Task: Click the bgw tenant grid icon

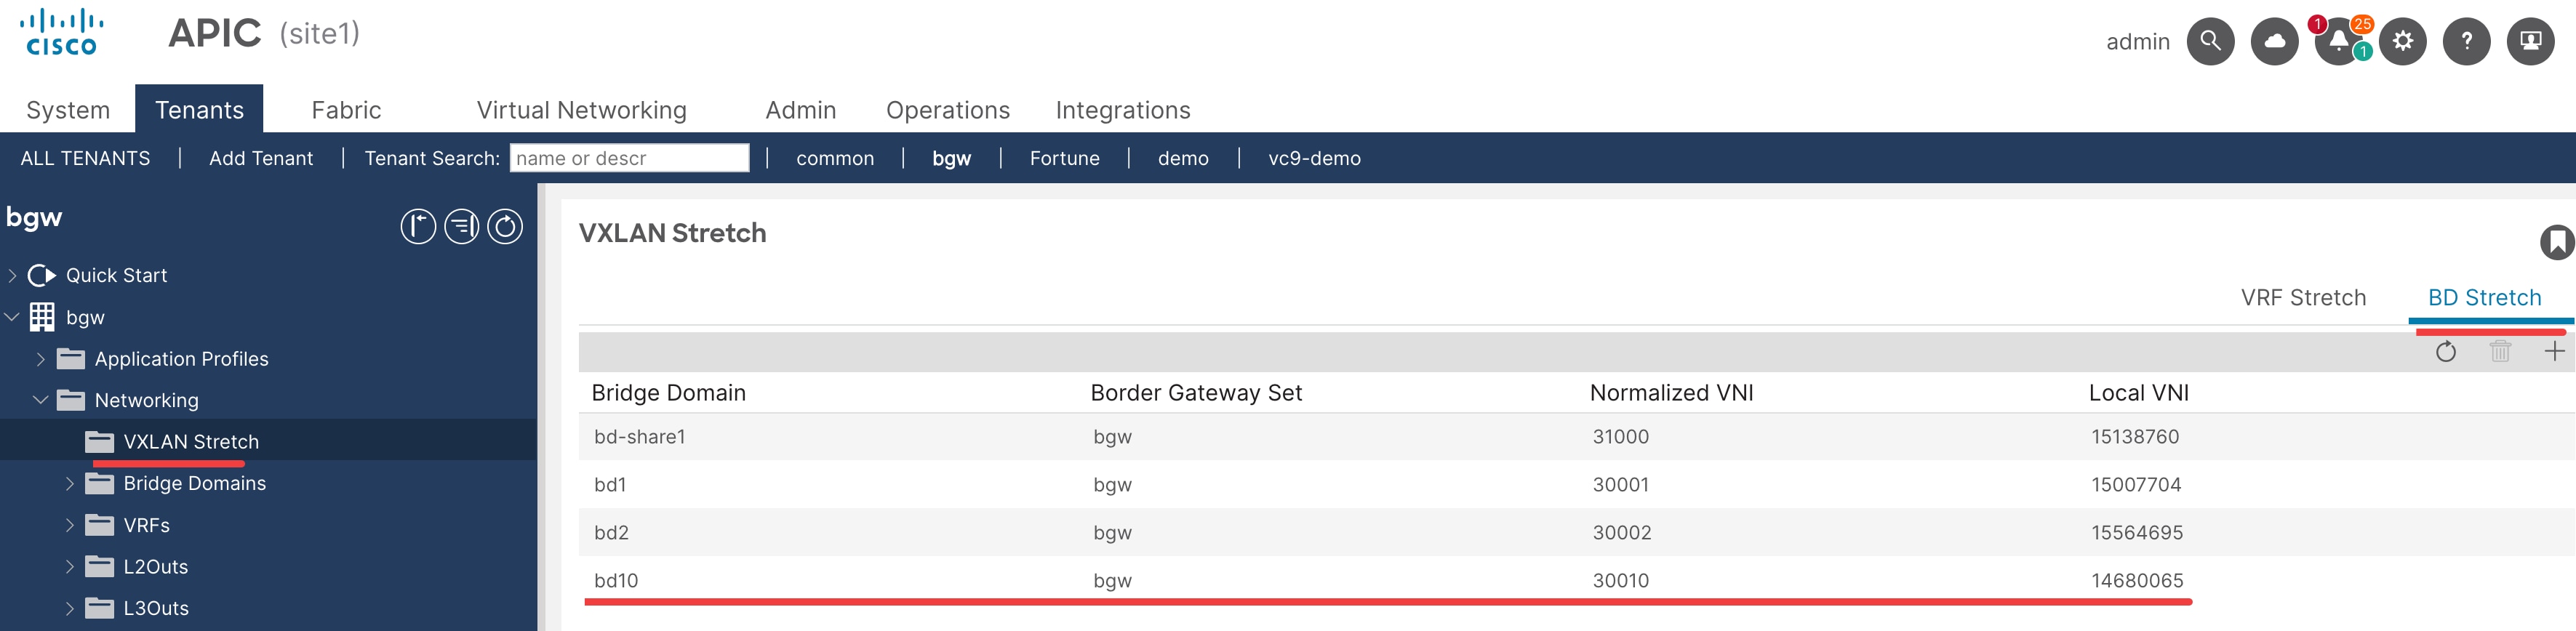Action: click(x=42, y=317)
